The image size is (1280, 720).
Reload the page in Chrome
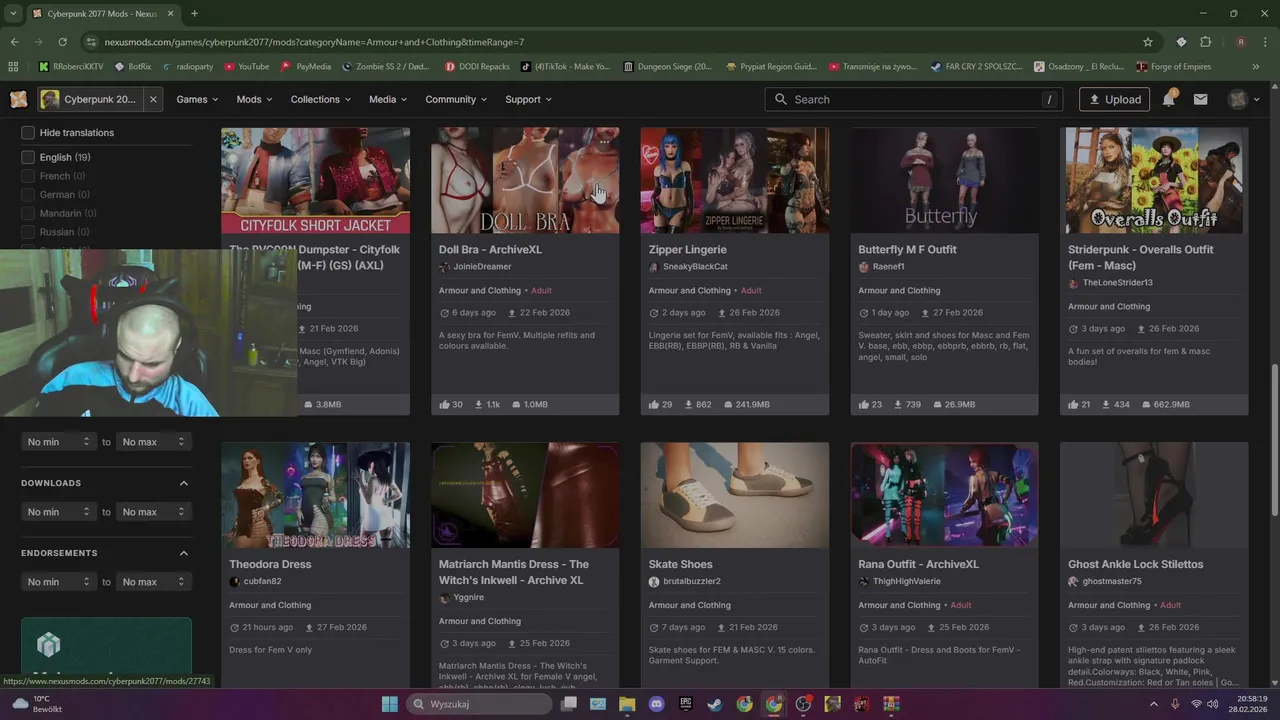pos(62,42)
